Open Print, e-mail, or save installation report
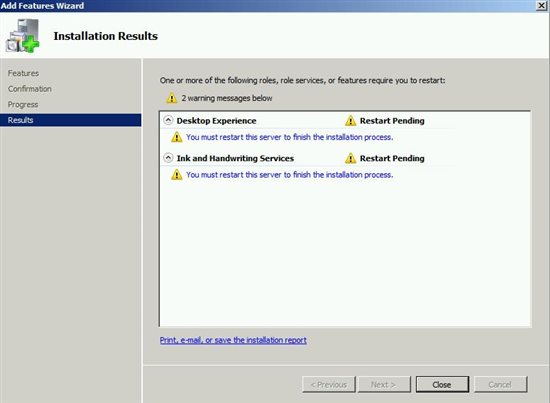Viewport: 550px width, 403px height. 233,340
